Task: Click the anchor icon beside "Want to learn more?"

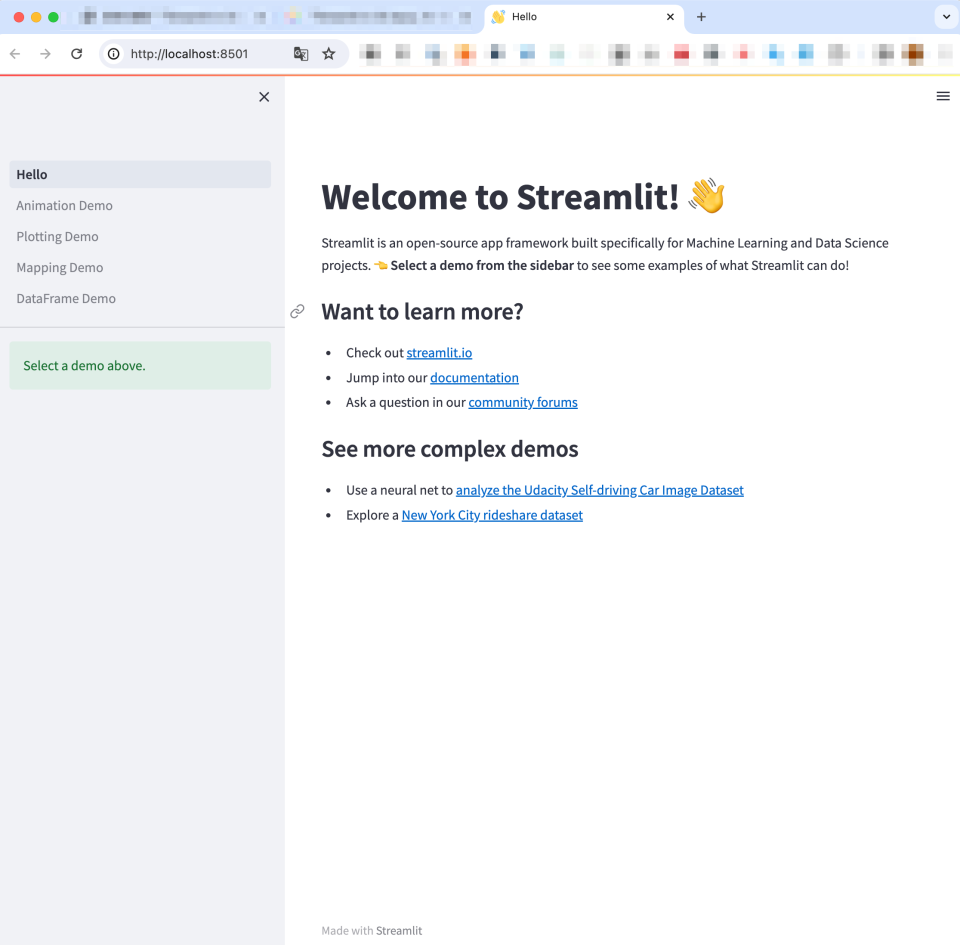Action: click(x=297, y=311)
